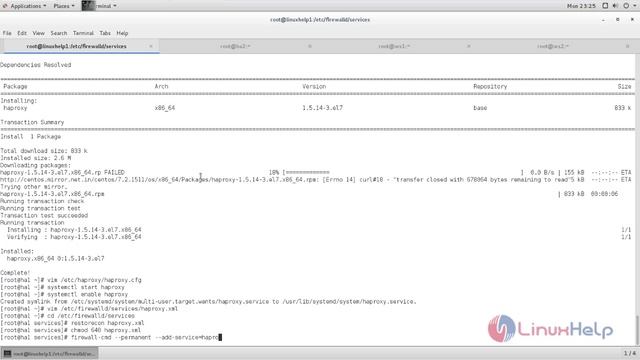Click the 'Dependencies Resolved' line
The image size is (640, 360).
pyautogui.click(x=36, y=65)
